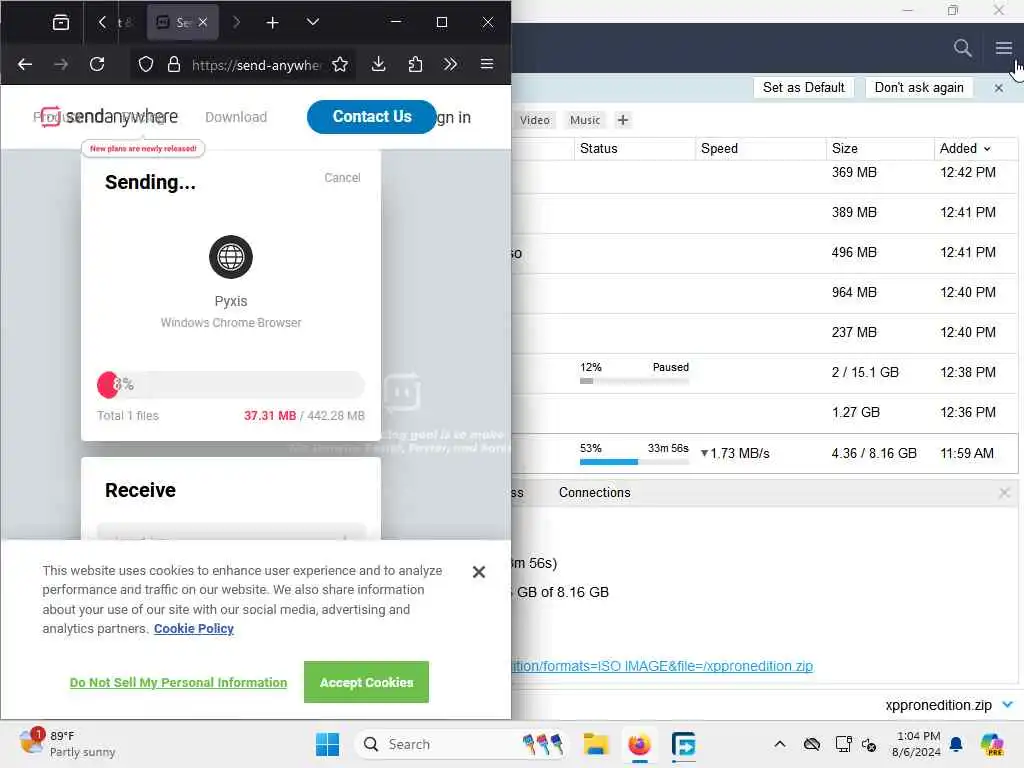Dismiss the cookie notice banner
This screenshot has height=768, width=1024.
click(x=478, y=572)
